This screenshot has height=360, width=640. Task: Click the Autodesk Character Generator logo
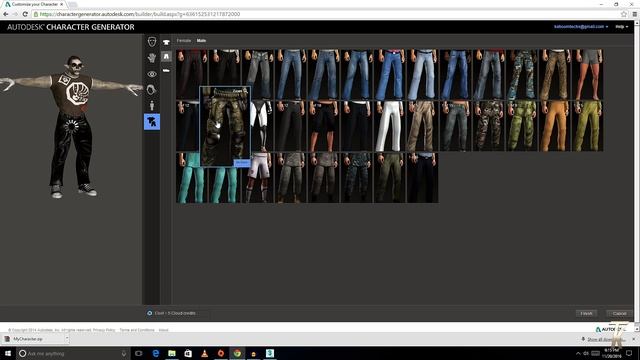71,27
